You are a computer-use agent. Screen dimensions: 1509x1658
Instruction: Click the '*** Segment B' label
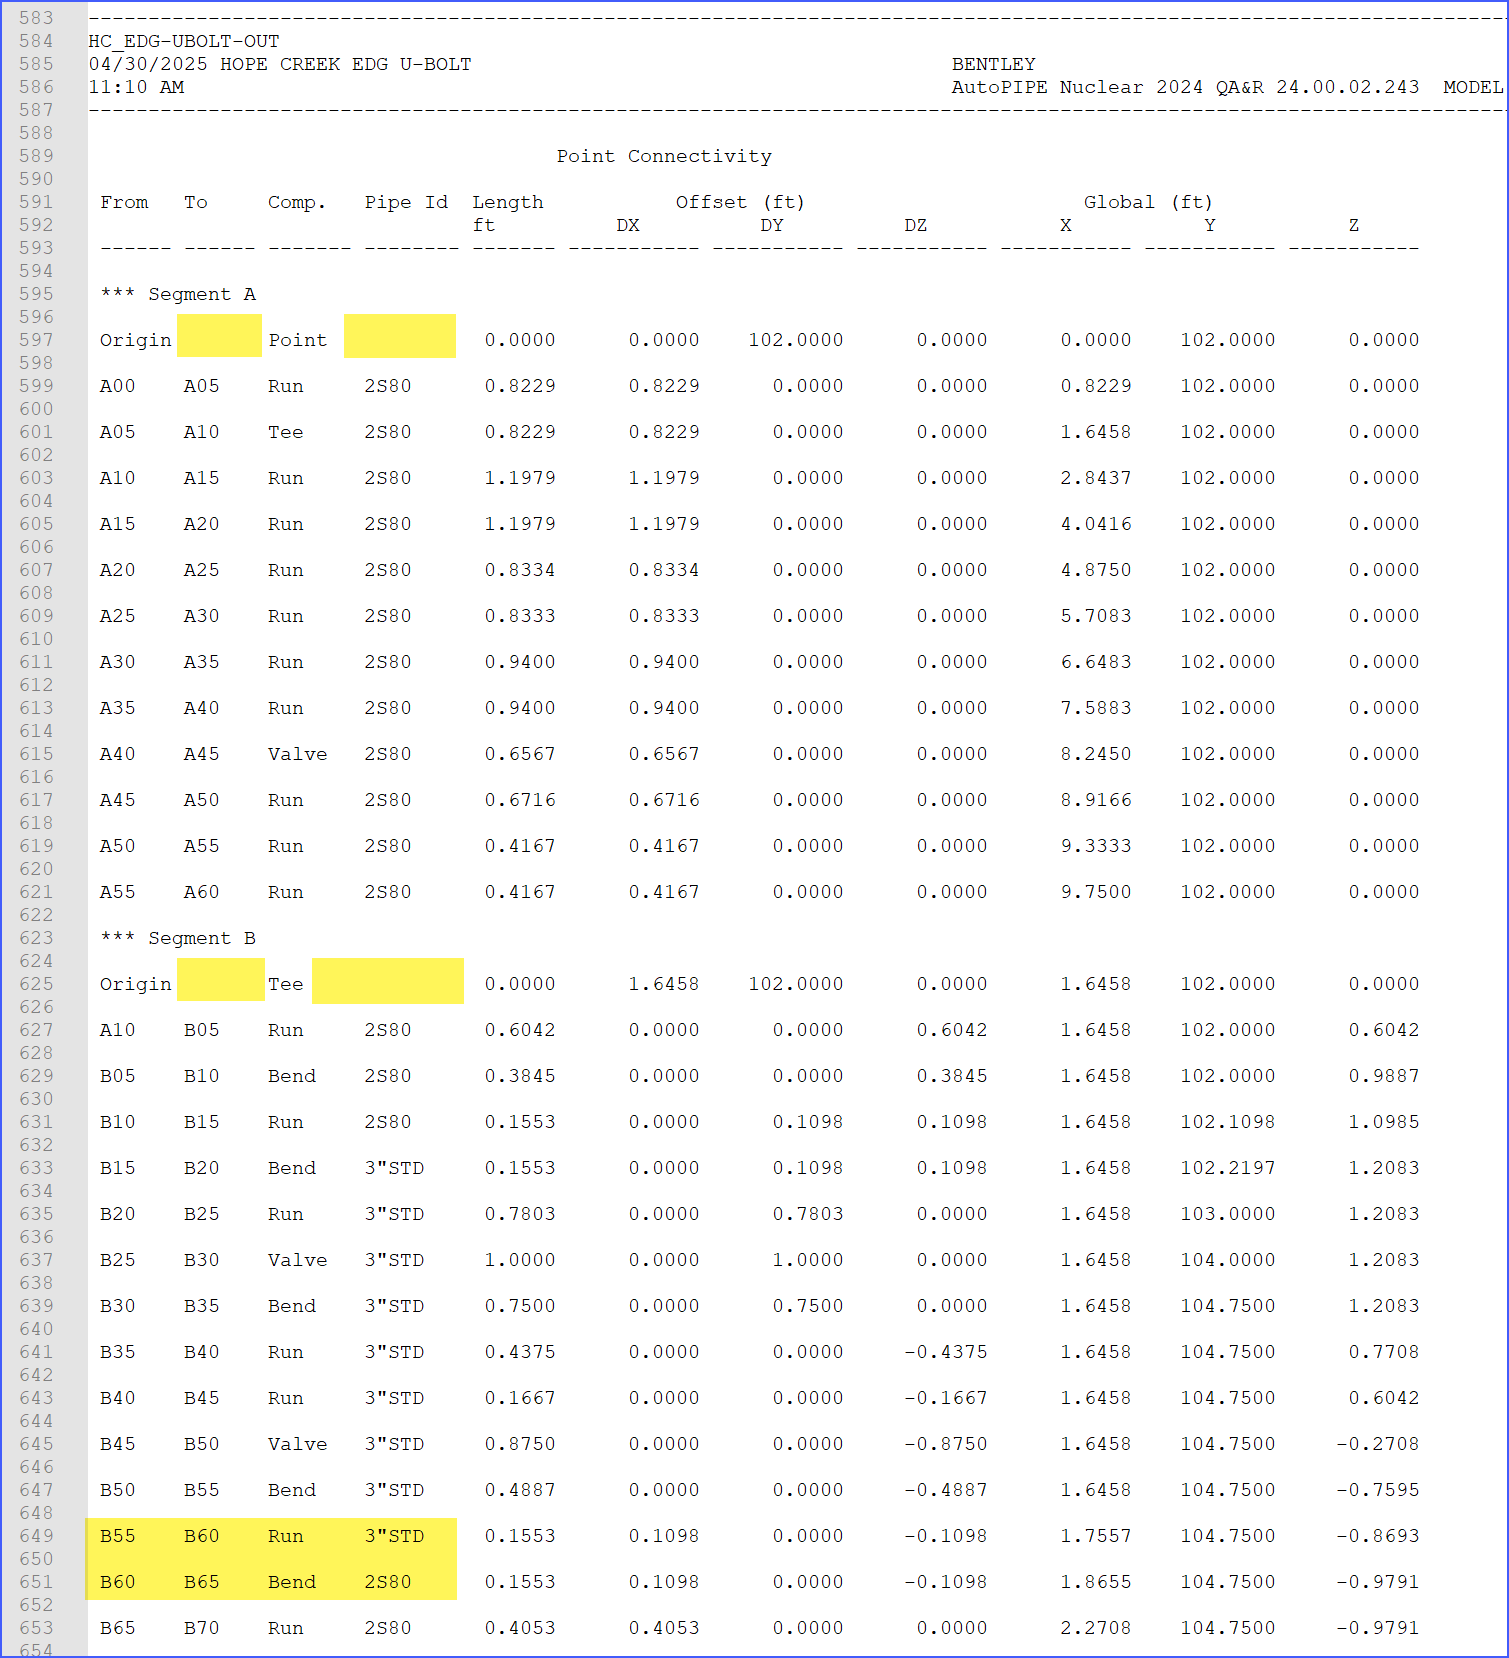coord(178,938)
